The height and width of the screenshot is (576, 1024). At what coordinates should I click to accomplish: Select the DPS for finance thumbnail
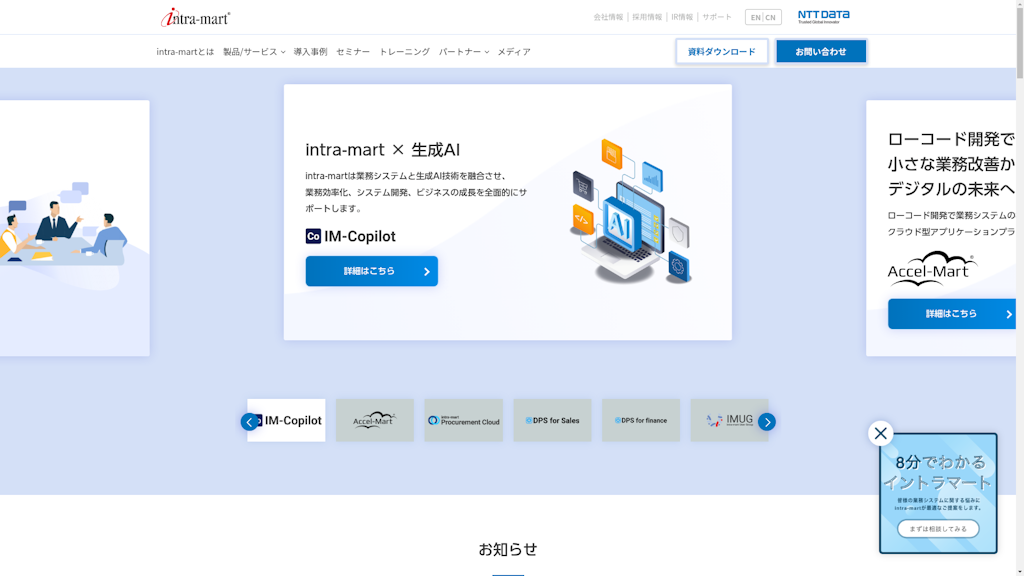tap(641, 421)
